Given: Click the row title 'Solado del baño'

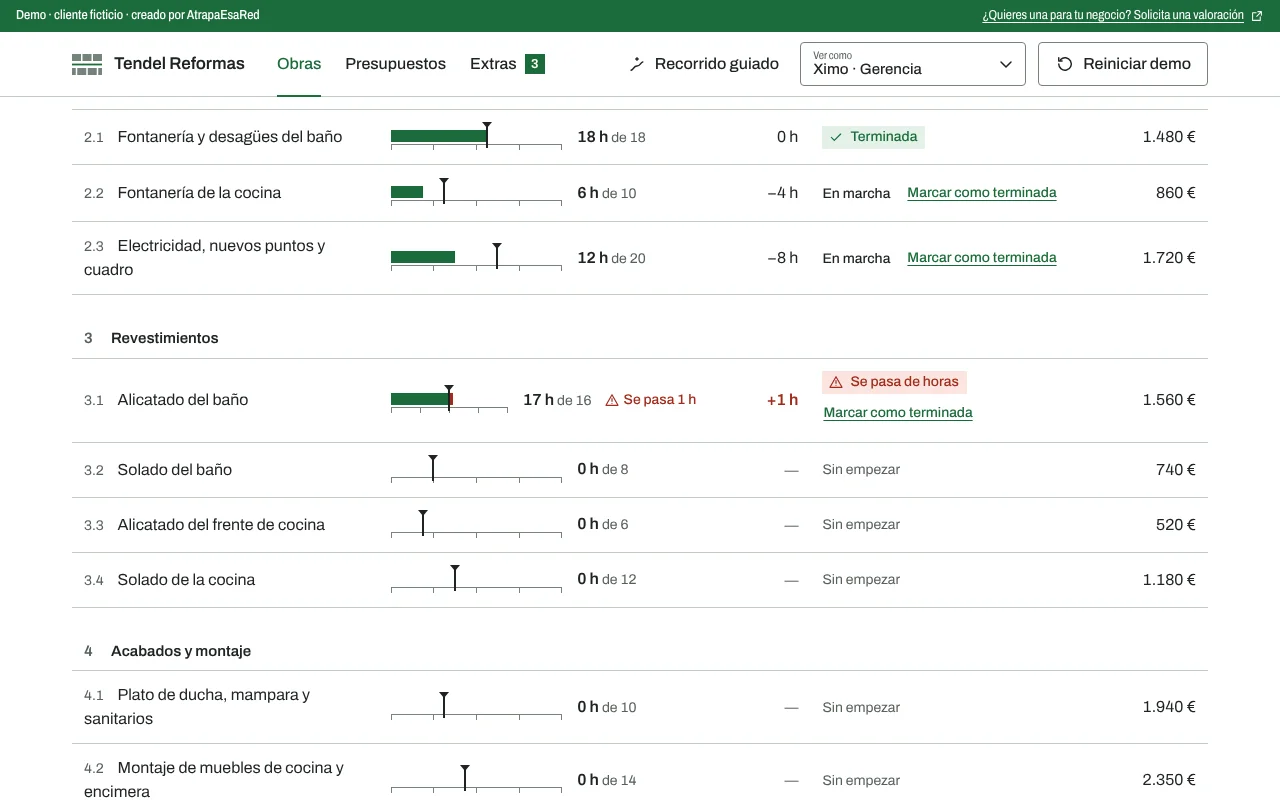Looking at the screenshot, I should [x=175, y=470].
